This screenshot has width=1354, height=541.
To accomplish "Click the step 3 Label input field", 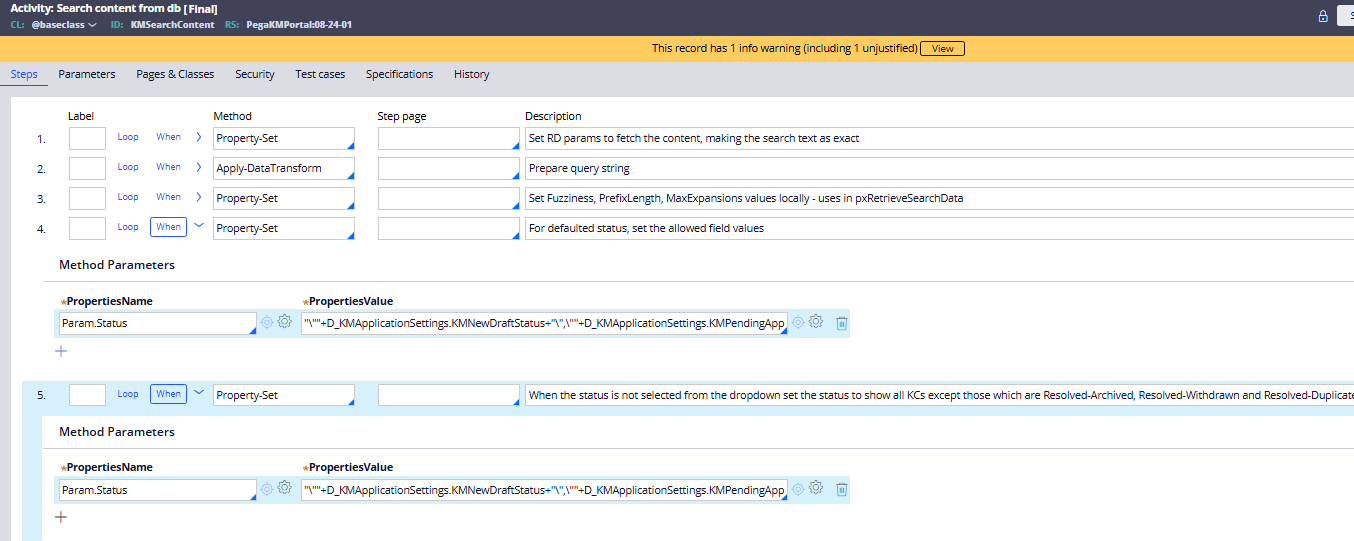I will point(87,198).
